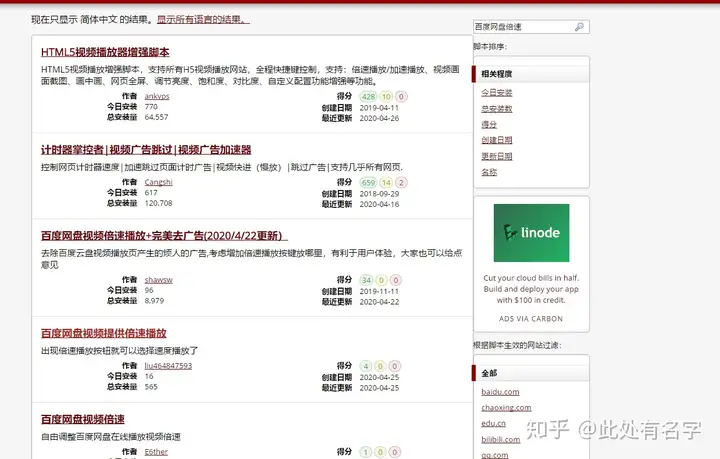Filter scripts by edu.cn
720x459 pixels.
point(493,423)
